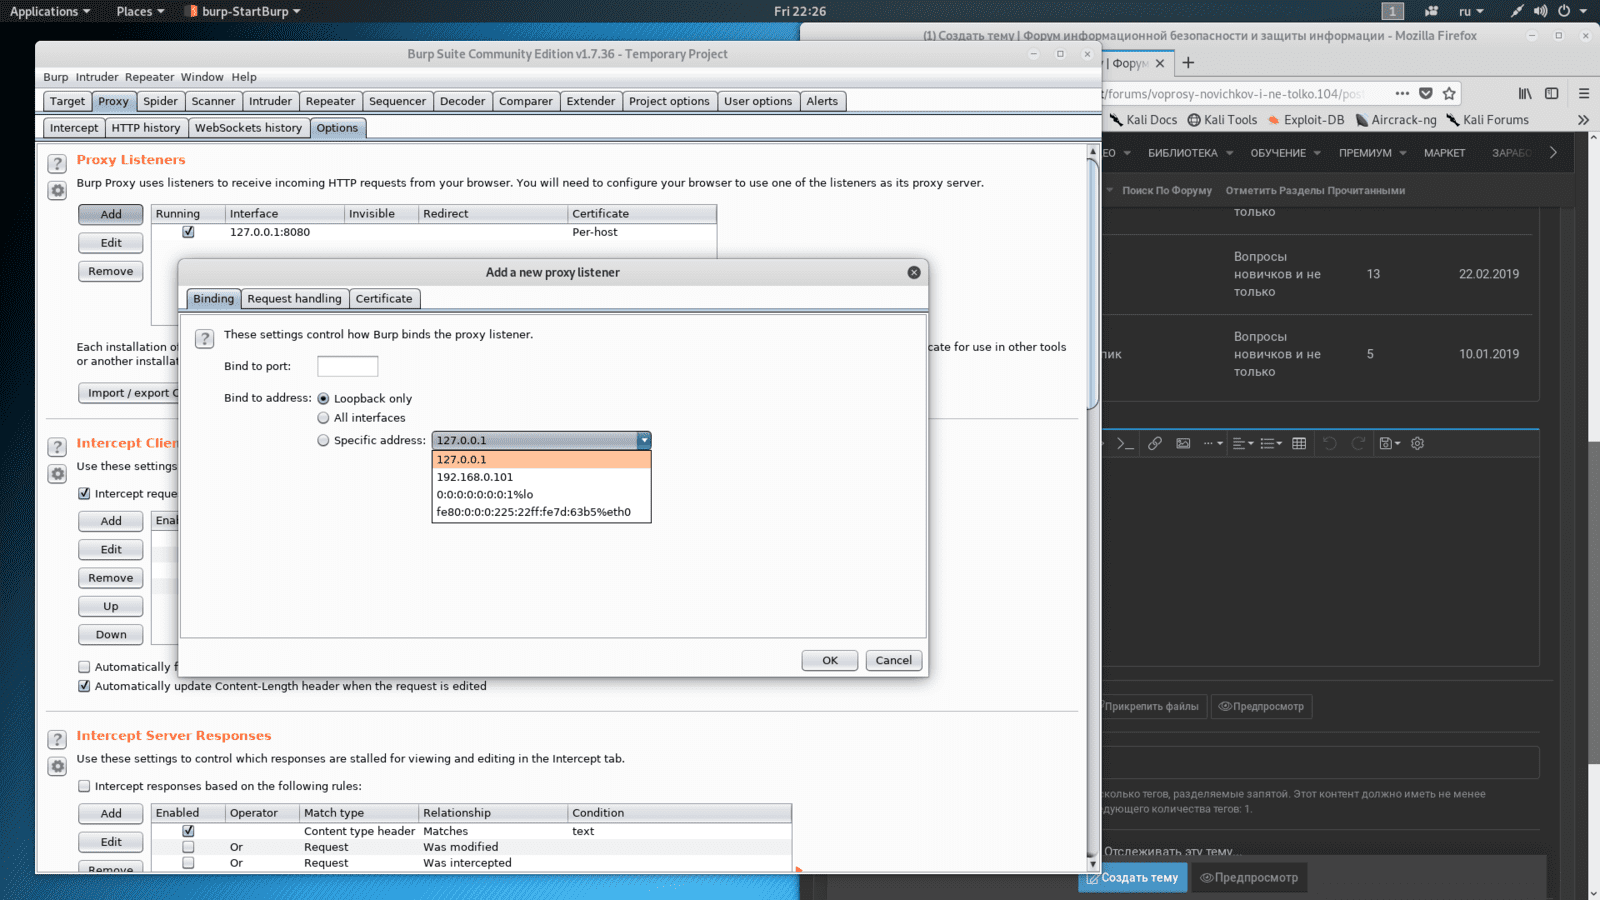Screen dimensions: 1600x900
Task: Open gear options for Proxy Listeners
Action: click(x=57, y=190)
